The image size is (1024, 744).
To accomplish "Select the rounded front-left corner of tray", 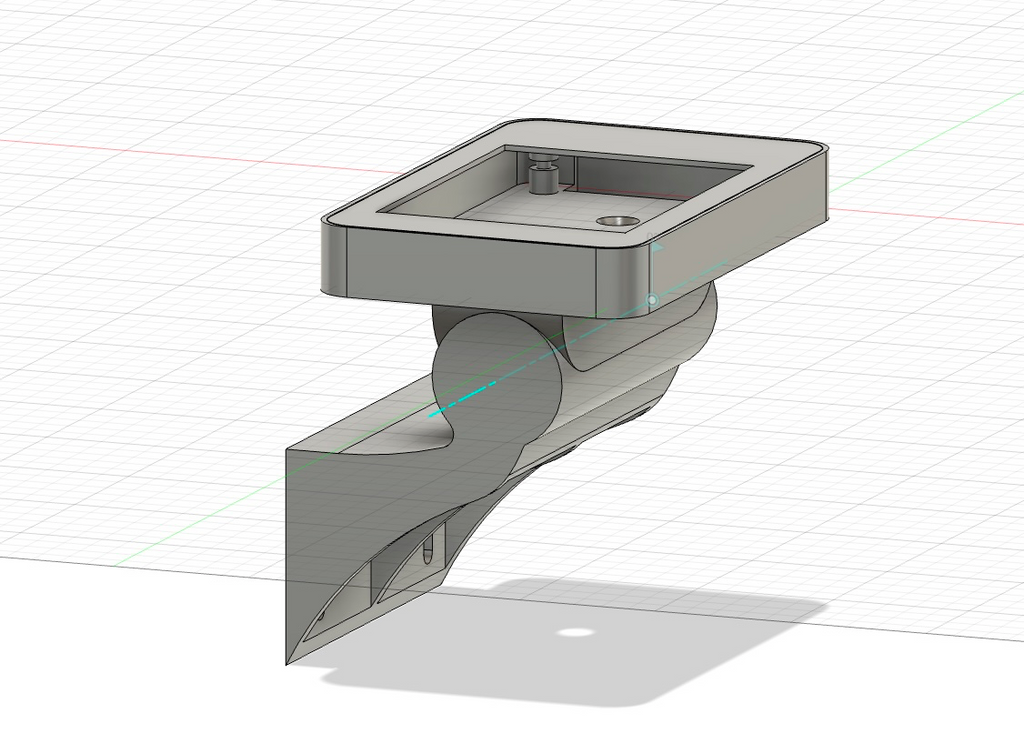I will pyautogui.click(x=334, y=258).
